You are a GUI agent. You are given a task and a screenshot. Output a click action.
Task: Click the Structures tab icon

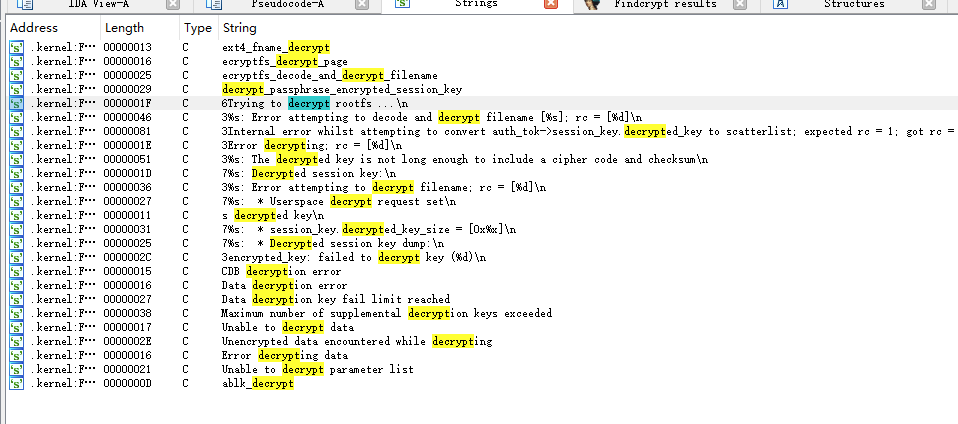780,5
